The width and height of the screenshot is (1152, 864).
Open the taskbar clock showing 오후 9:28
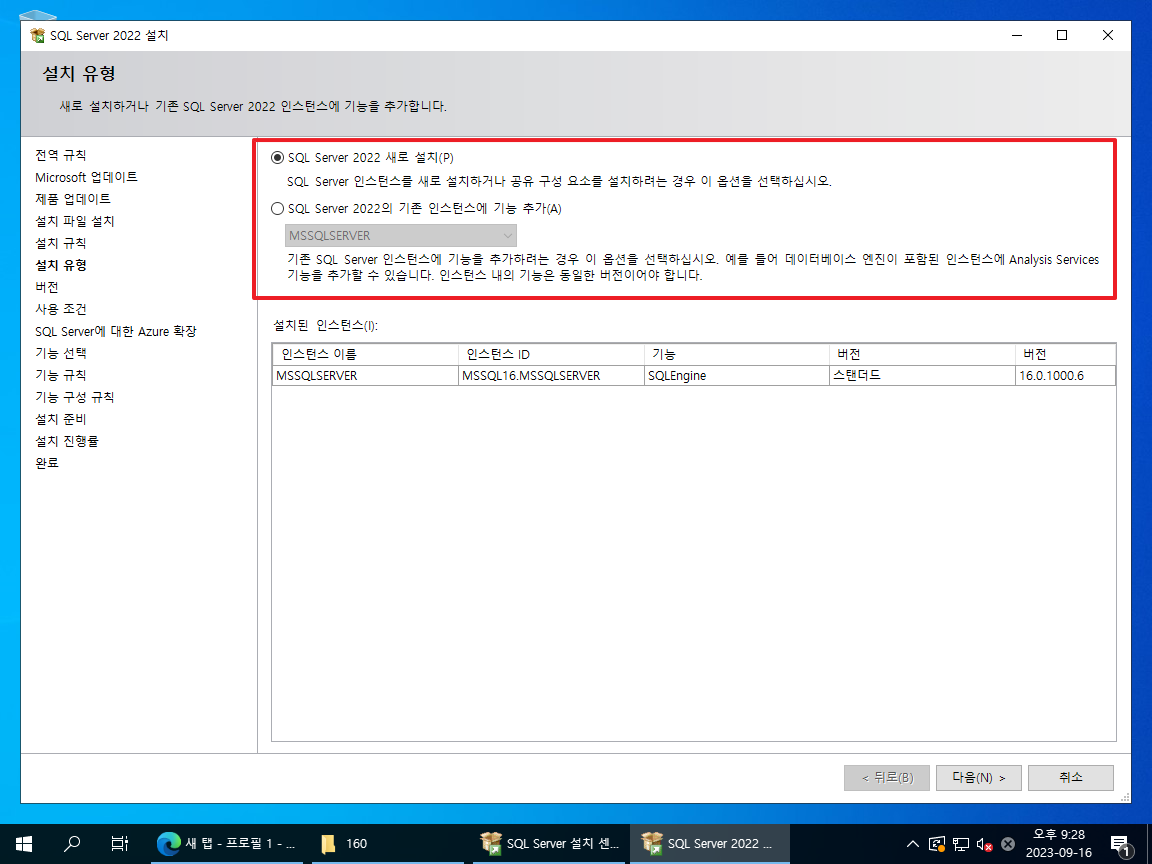tap(1059, 843)
